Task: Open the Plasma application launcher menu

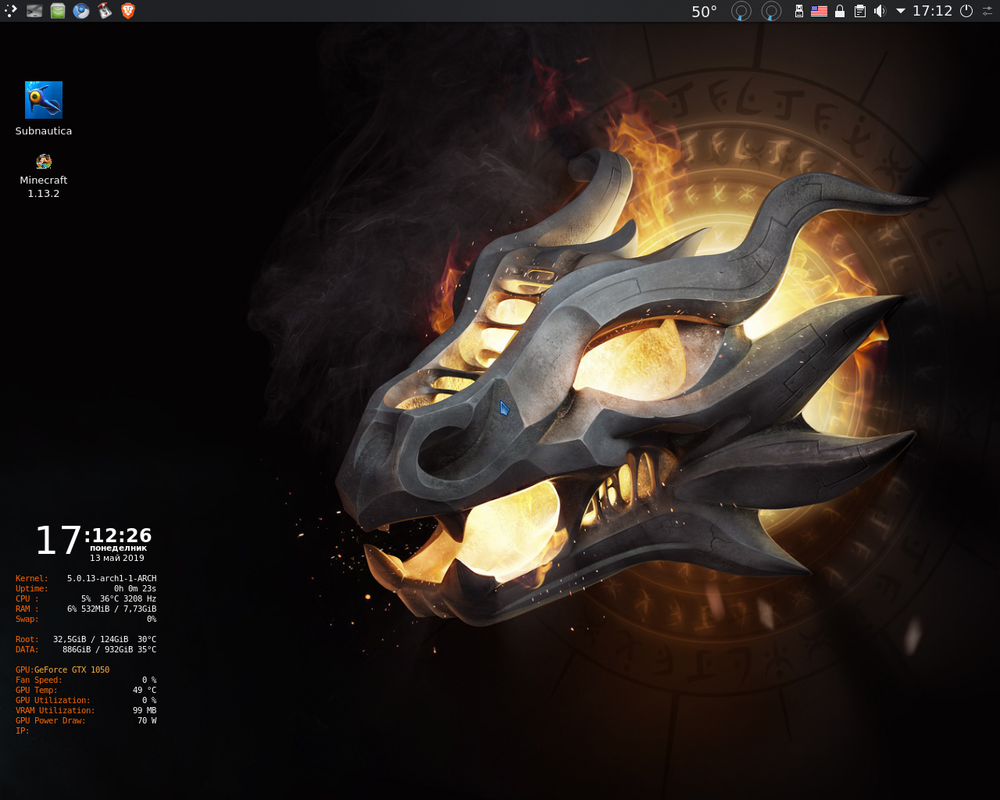Action: (x=10, y=11)
